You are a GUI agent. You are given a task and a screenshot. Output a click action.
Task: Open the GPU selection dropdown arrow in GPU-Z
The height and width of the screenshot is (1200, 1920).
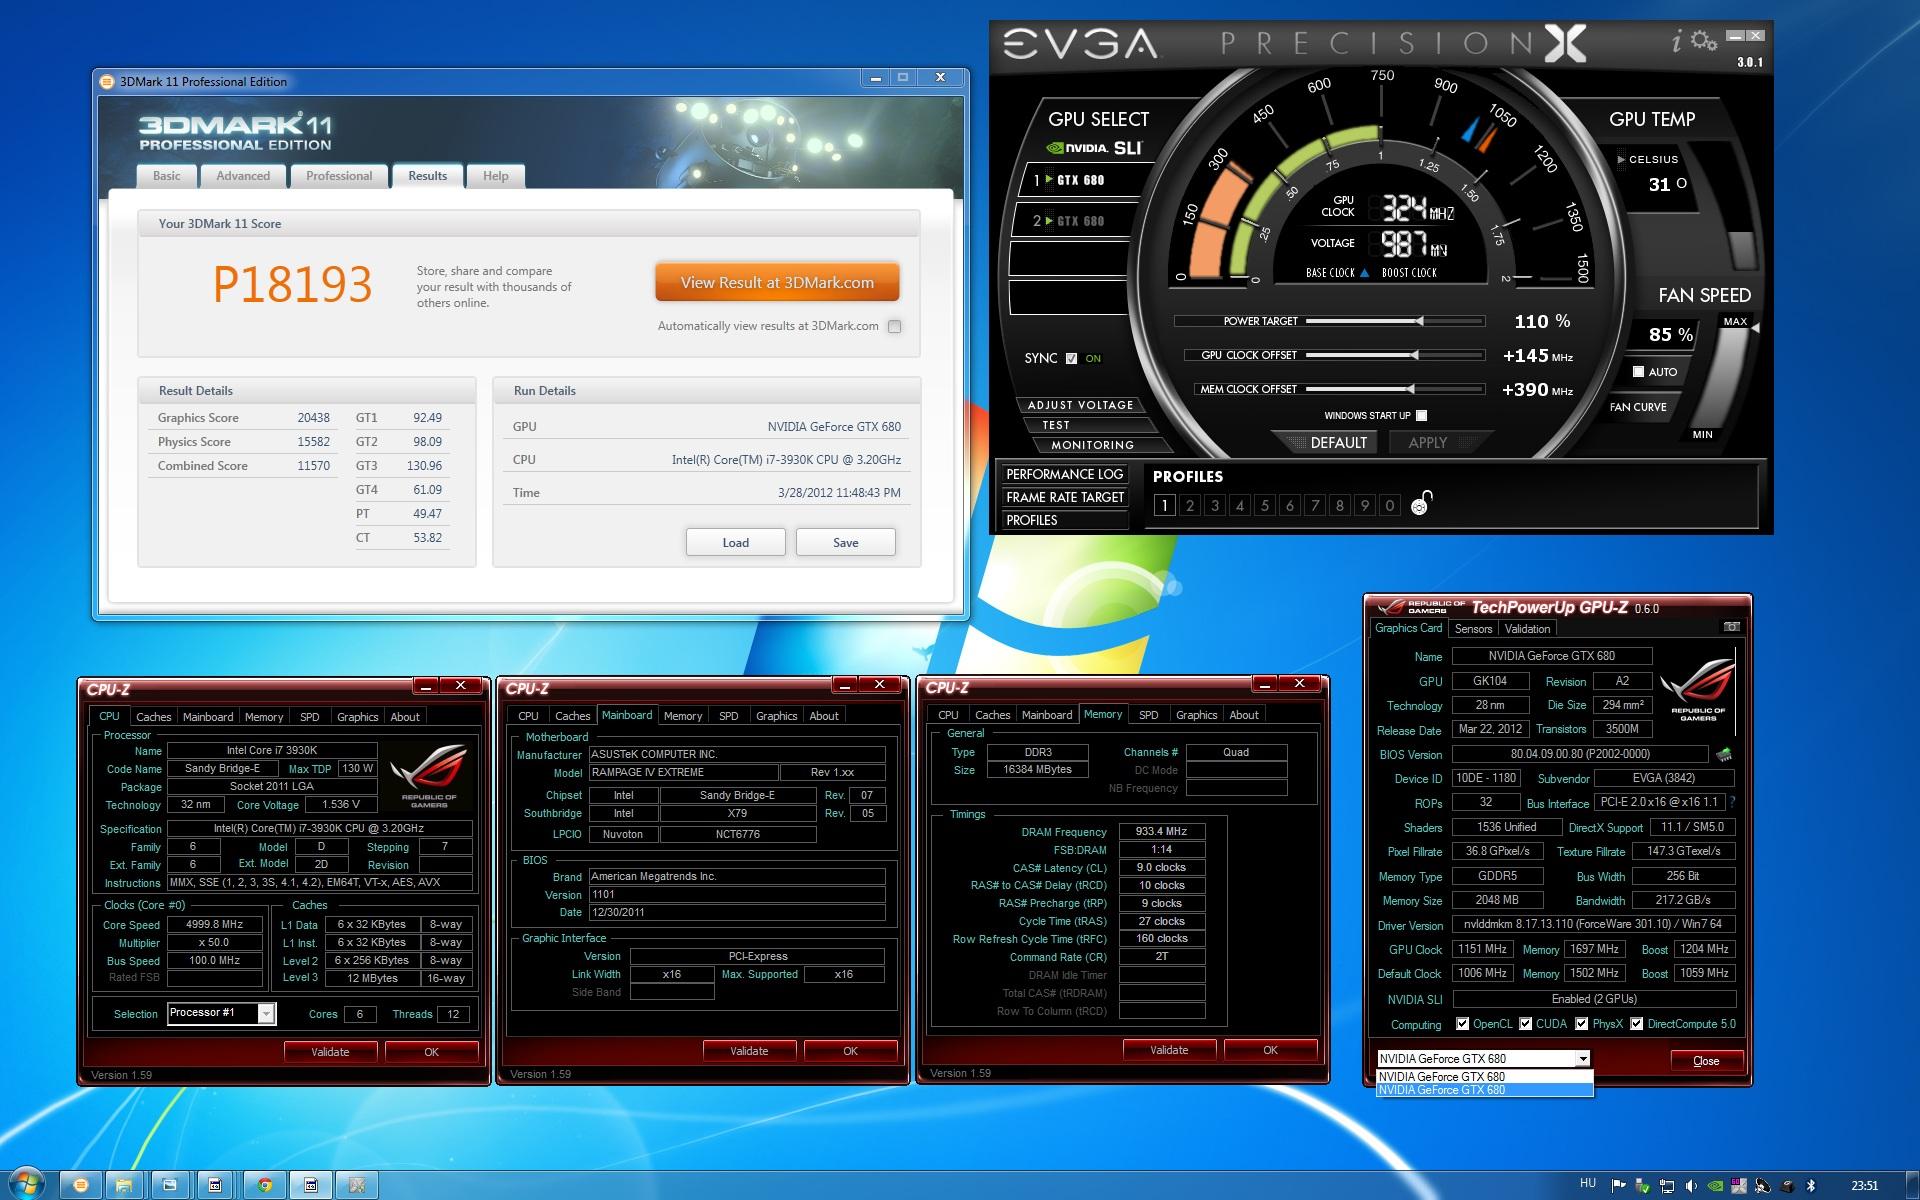click(1582, 1059)
